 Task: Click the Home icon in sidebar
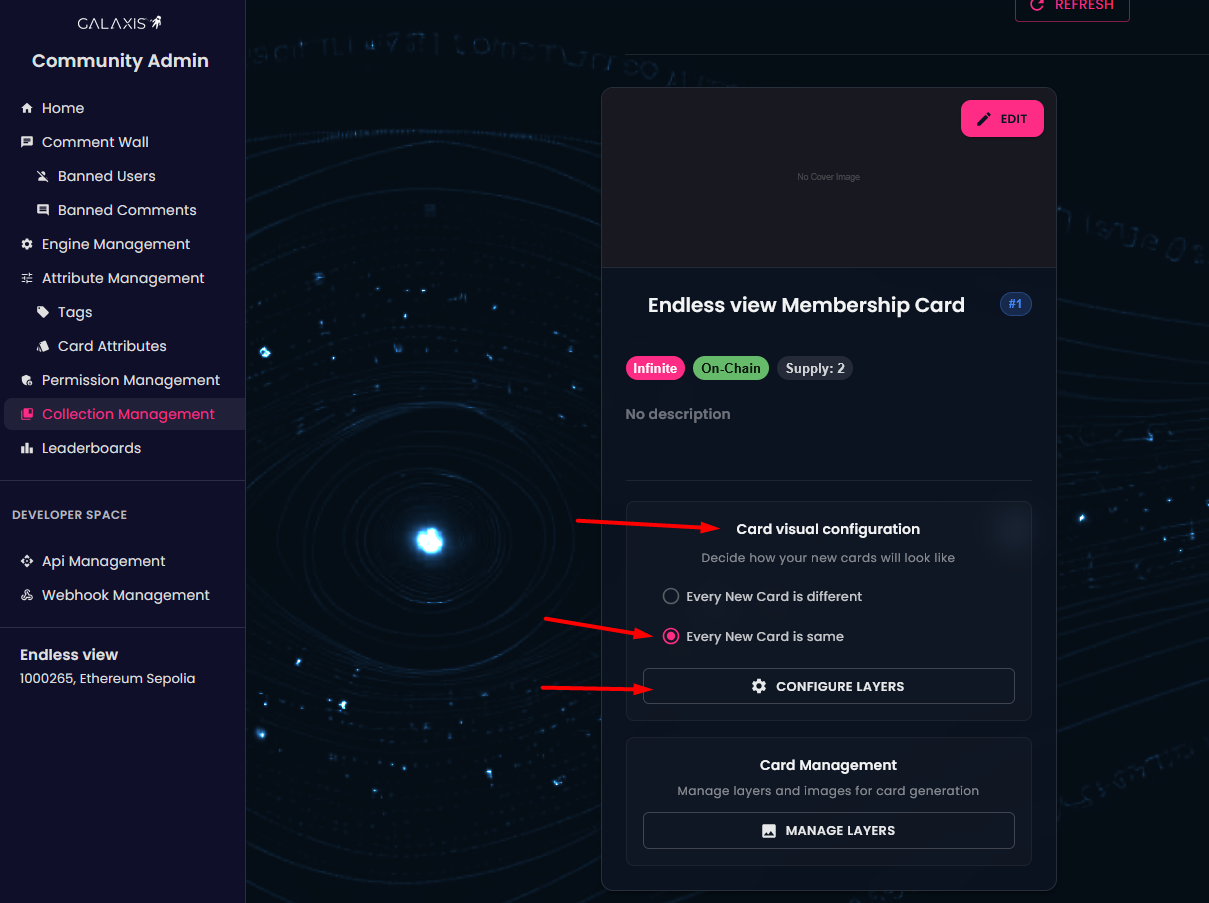[x=27, y=108]
